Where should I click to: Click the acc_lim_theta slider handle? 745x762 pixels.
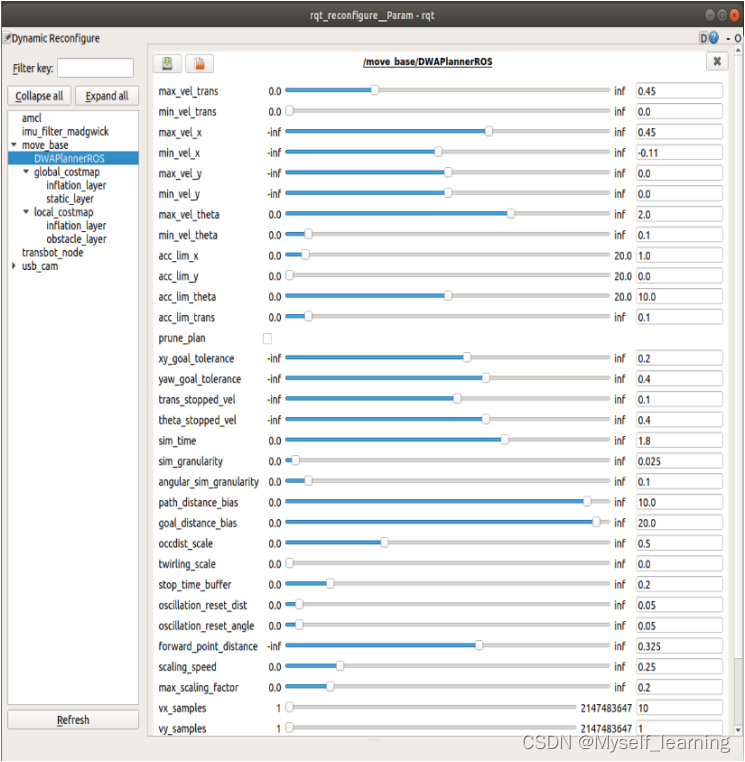[448, 296]
